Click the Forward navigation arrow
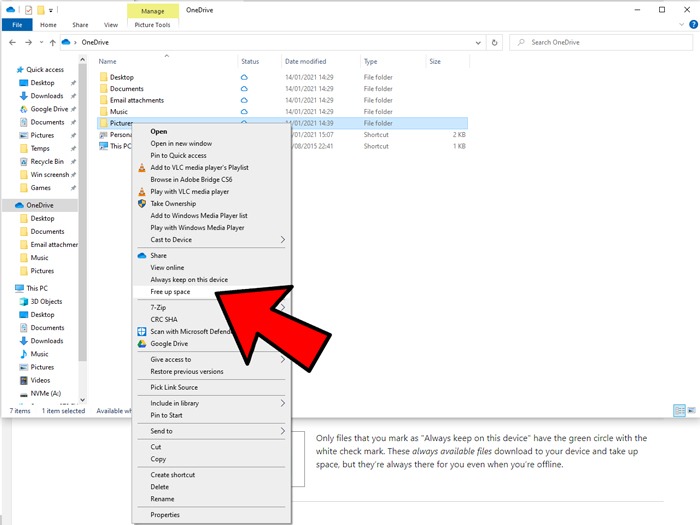The width and height of the screenshot is (700, 525). pyautogui.click(x=28, y=42)
